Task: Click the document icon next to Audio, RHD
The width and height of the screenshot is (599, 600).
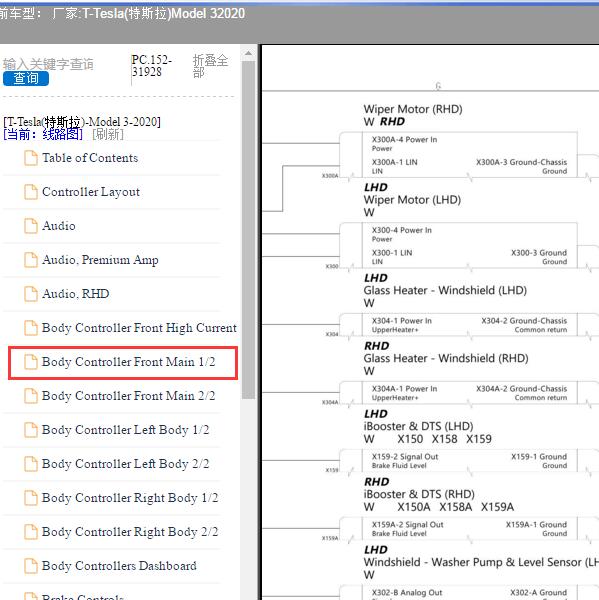Action: pos(31,294)
